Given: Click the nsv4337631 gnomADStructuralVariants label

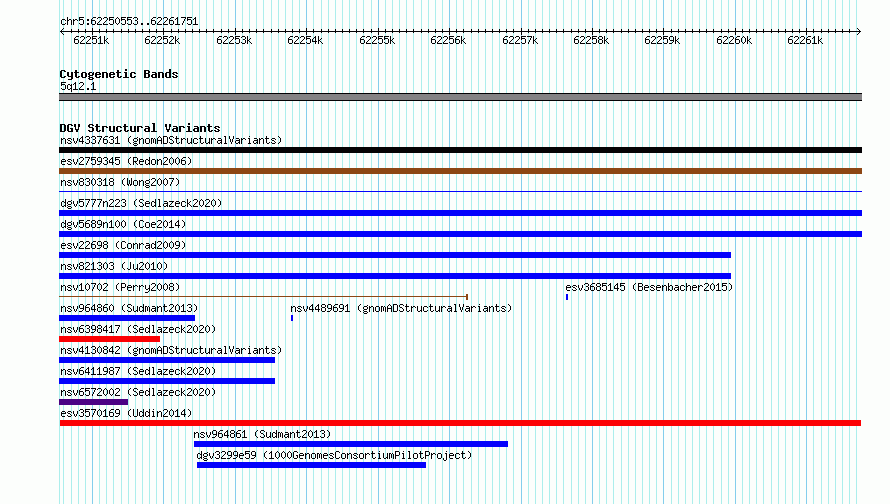Looking at the screenshot, I should click(x=171, y=140).
